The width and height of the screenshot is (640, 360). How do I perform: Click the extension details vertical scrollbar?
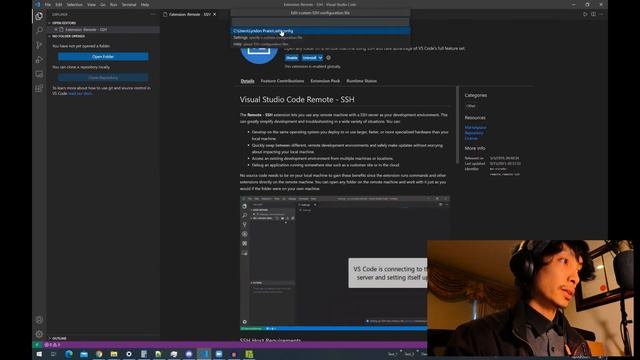coord(458,125)
